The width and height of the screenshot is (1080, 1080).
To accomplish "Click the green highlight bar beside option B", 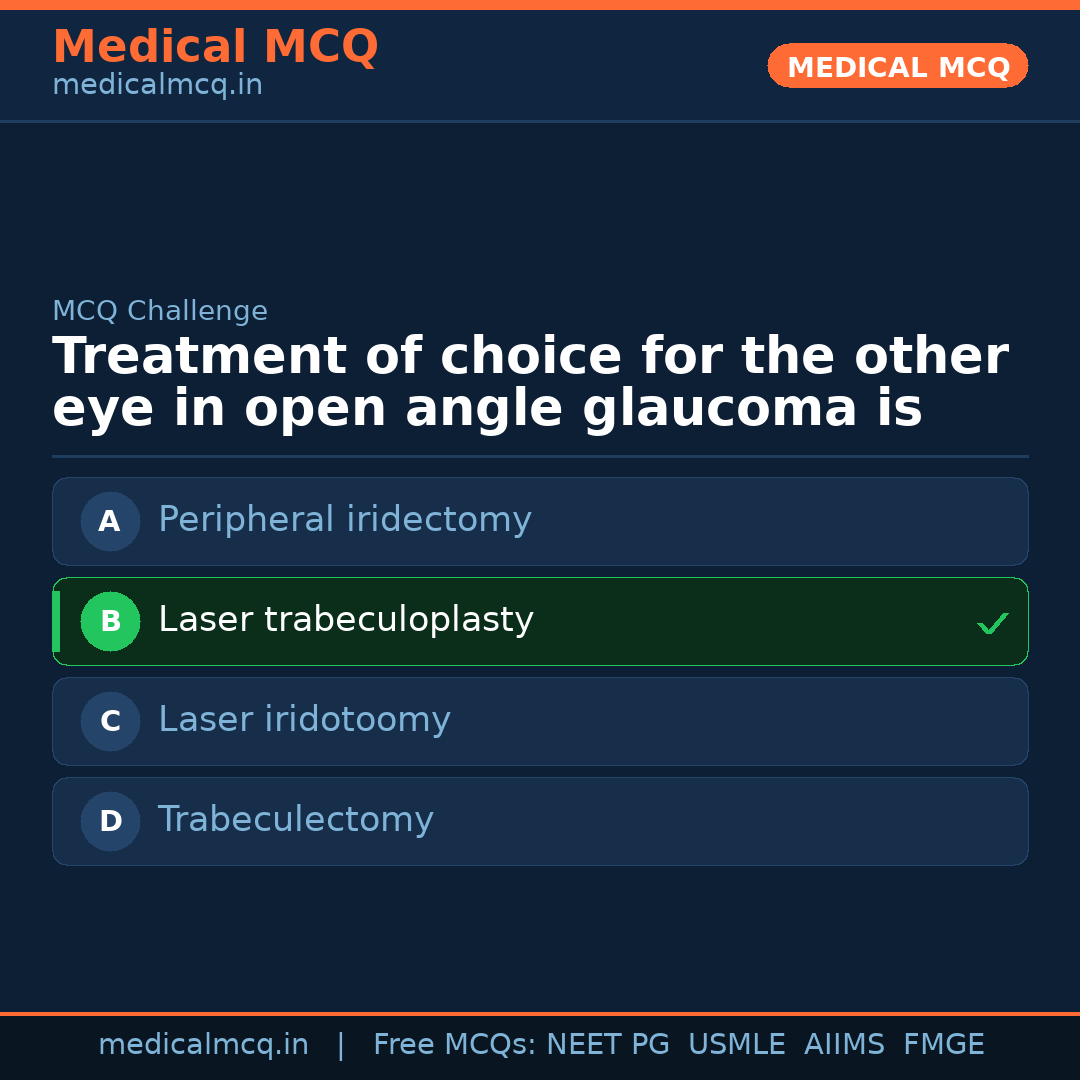I will click(56, 621).
